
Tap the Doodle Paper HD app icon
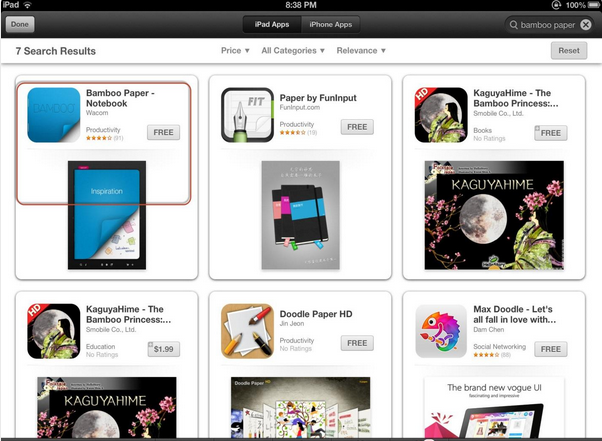pos(247,331)
